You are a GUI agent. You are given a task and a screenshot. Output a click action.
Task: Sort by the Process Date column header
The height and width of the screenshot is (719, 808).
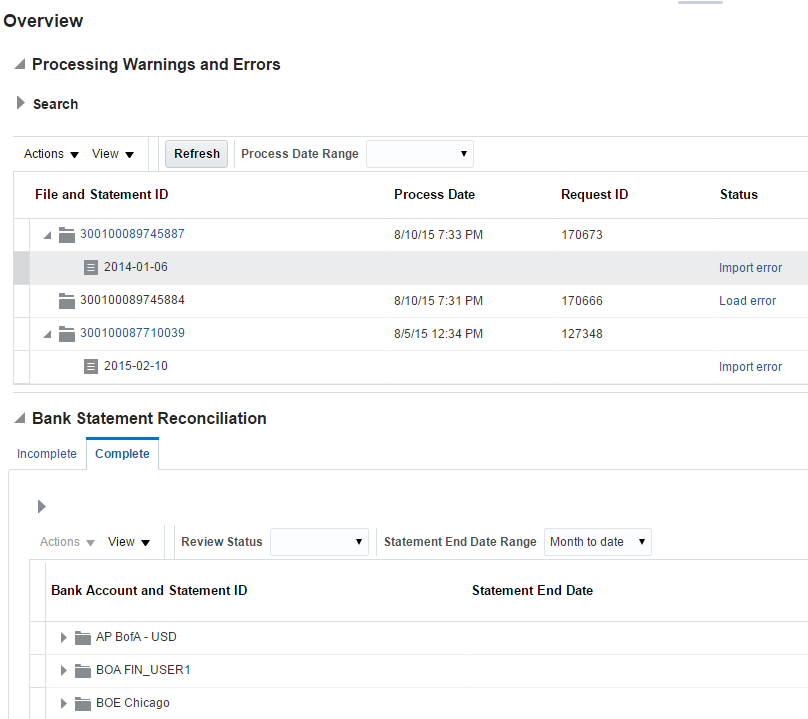click(434, 195)
